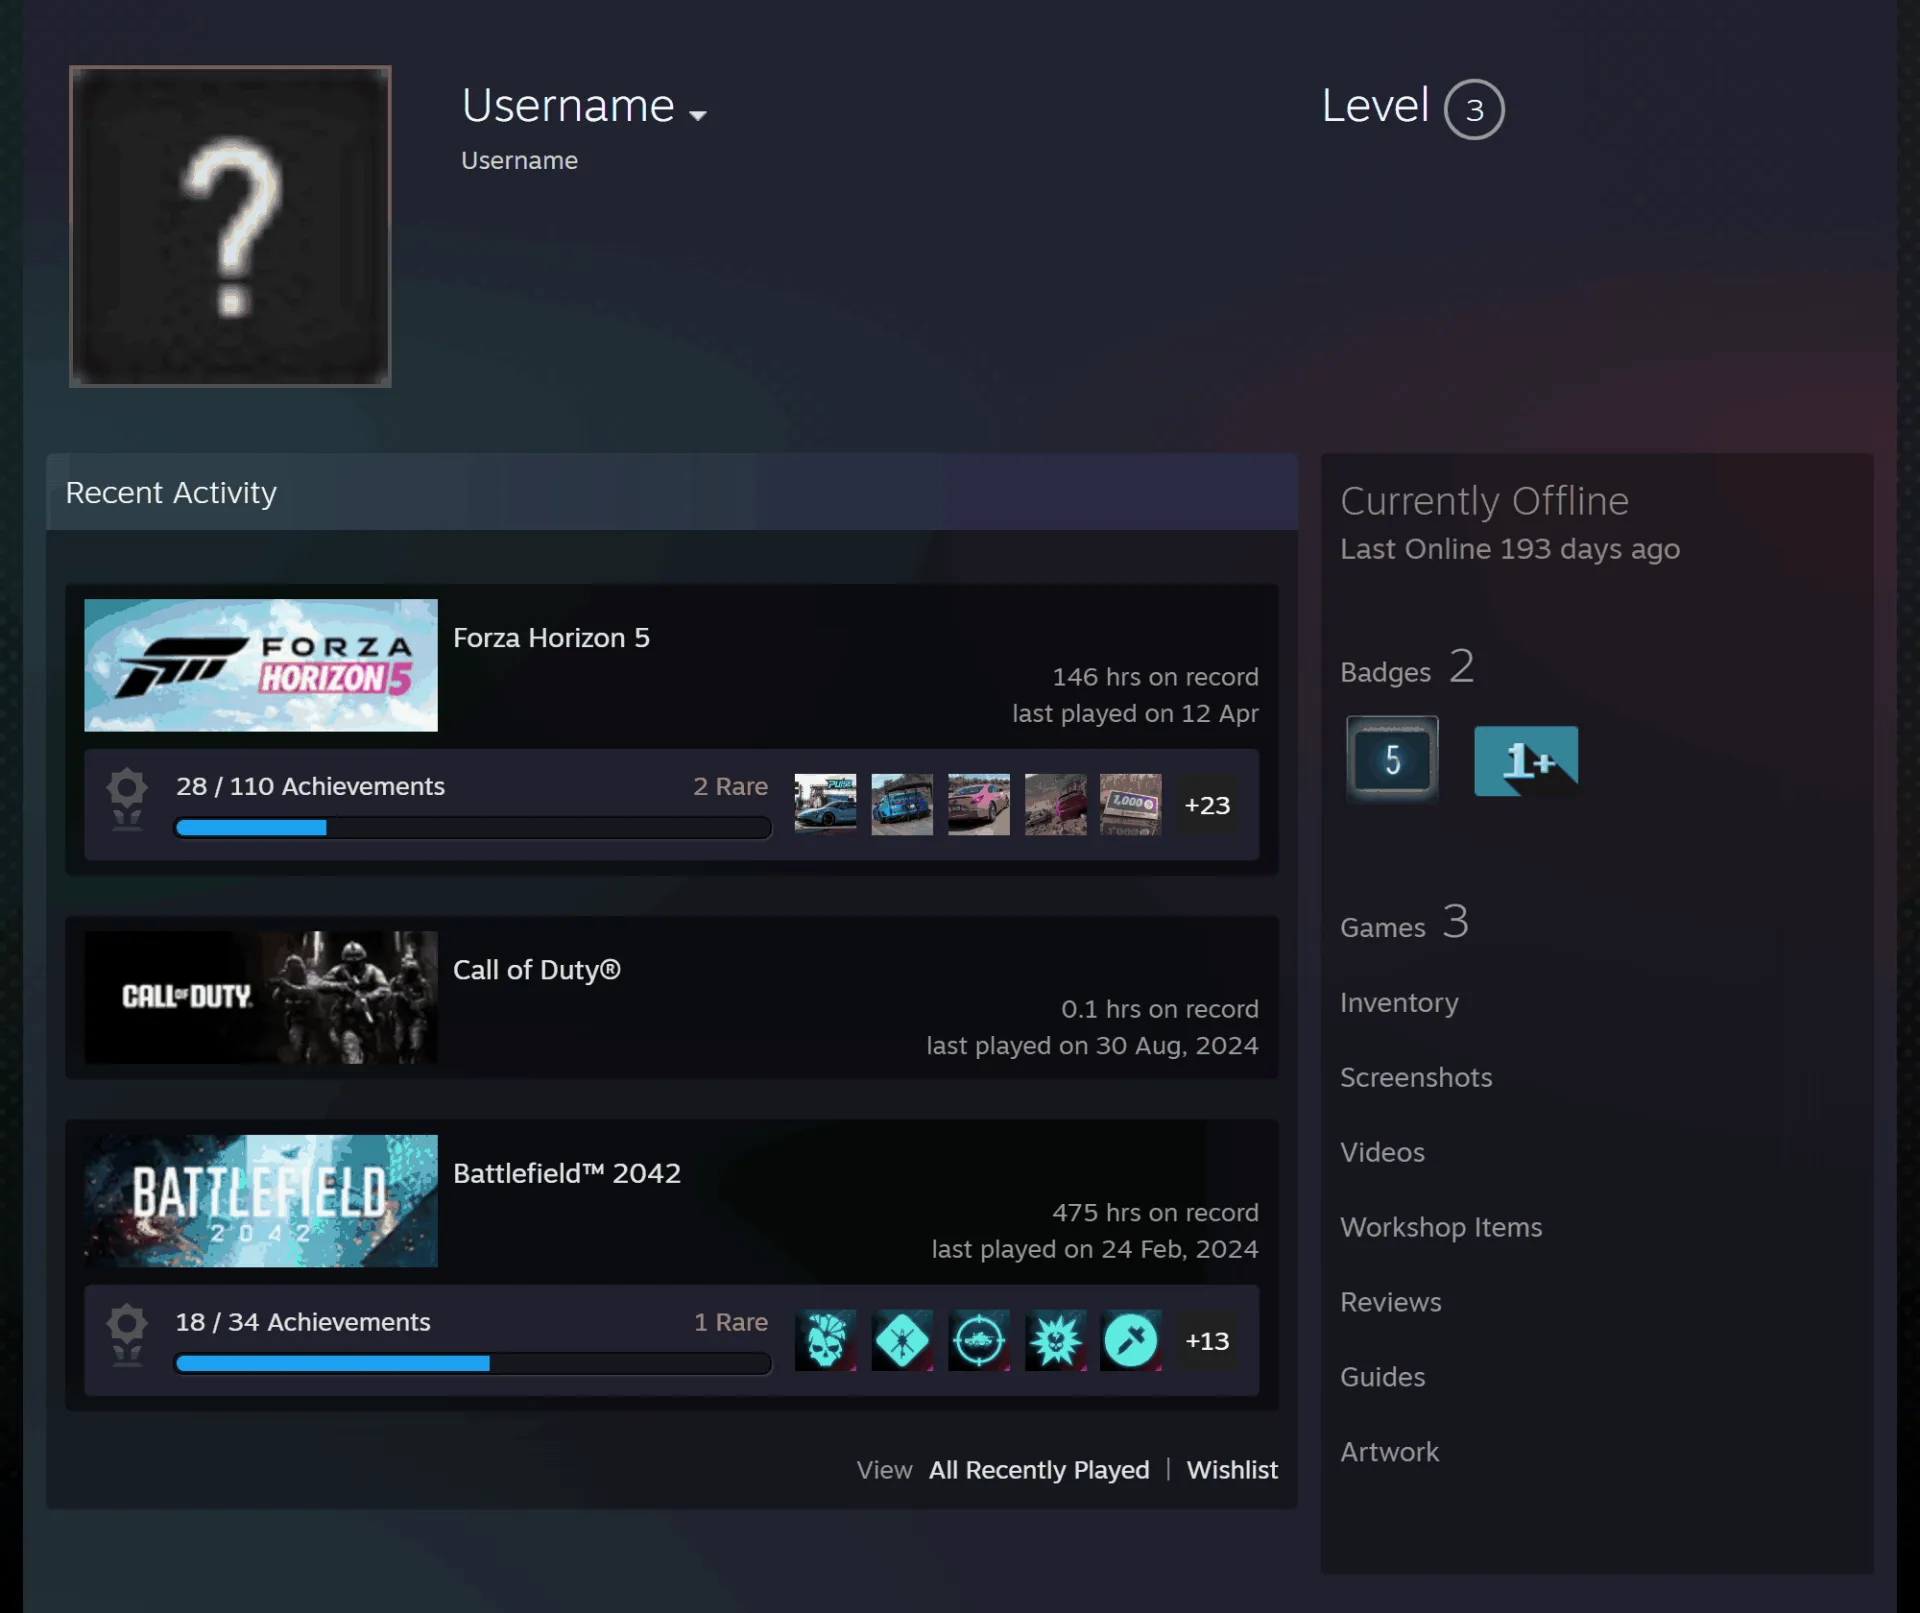Click the Battlefield 18 / 34 achievement progress bar
The image size is (1920, 1613).
pos(473,1364)
